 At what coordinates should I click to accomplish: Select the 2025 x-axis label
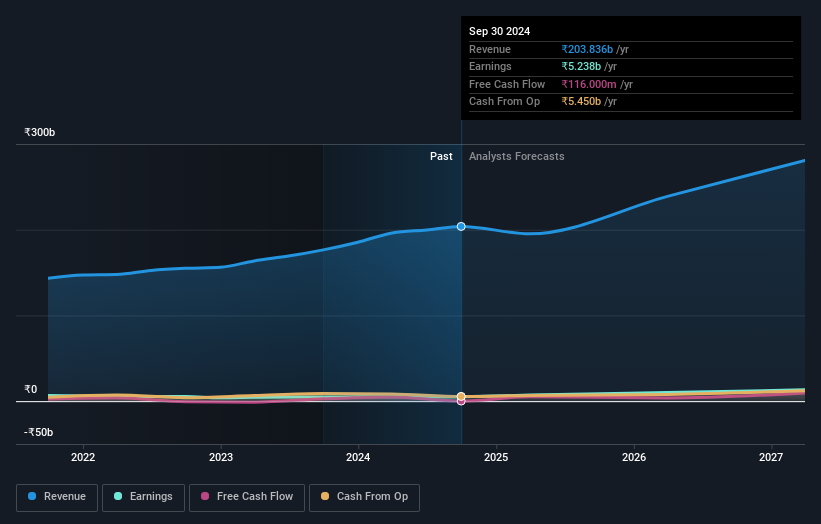(496, 457)
